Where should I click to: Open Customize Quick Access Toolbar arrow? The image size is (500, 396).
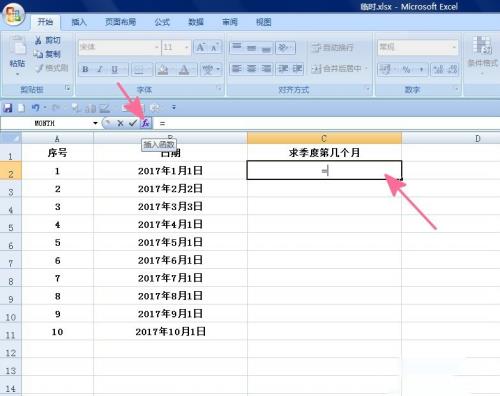coord(174,108)
